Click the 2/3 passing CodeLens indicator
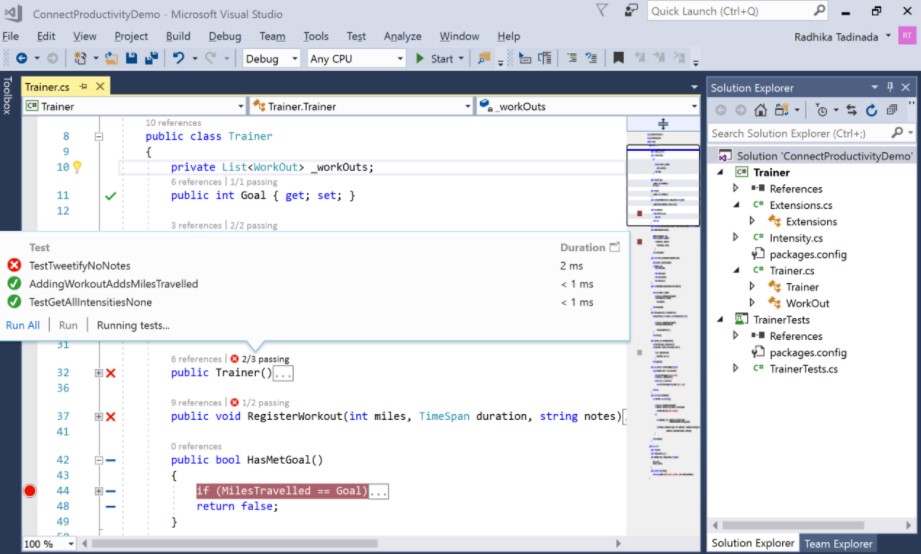The height and width of the screenshot is (554, 921). [x=260, y=359]
